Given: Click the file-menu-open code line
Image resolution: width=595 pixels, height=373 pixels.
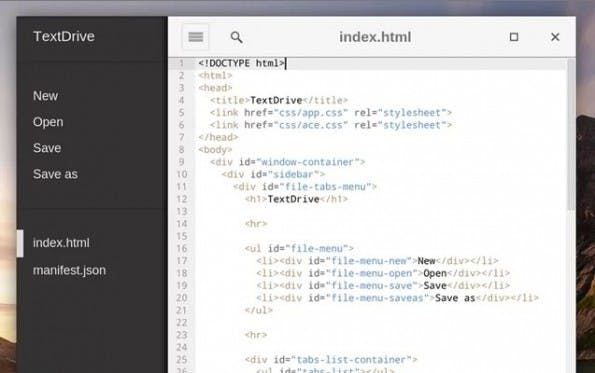Looking at the screenshot, I should pos(383,273).
